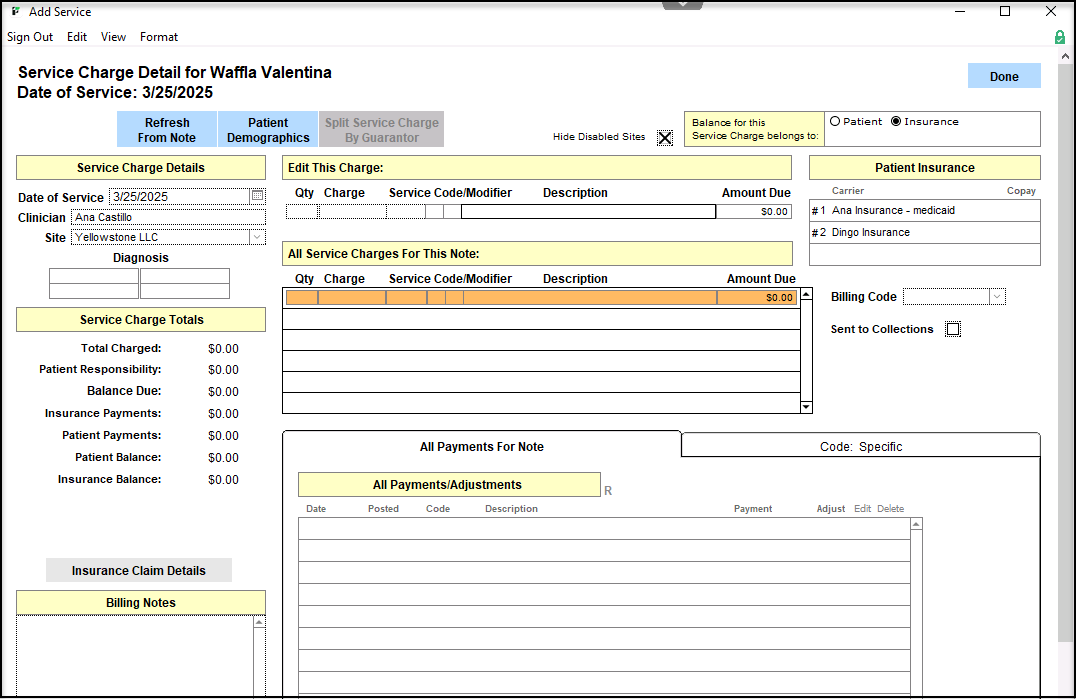Click the green lock icon

1059,37
